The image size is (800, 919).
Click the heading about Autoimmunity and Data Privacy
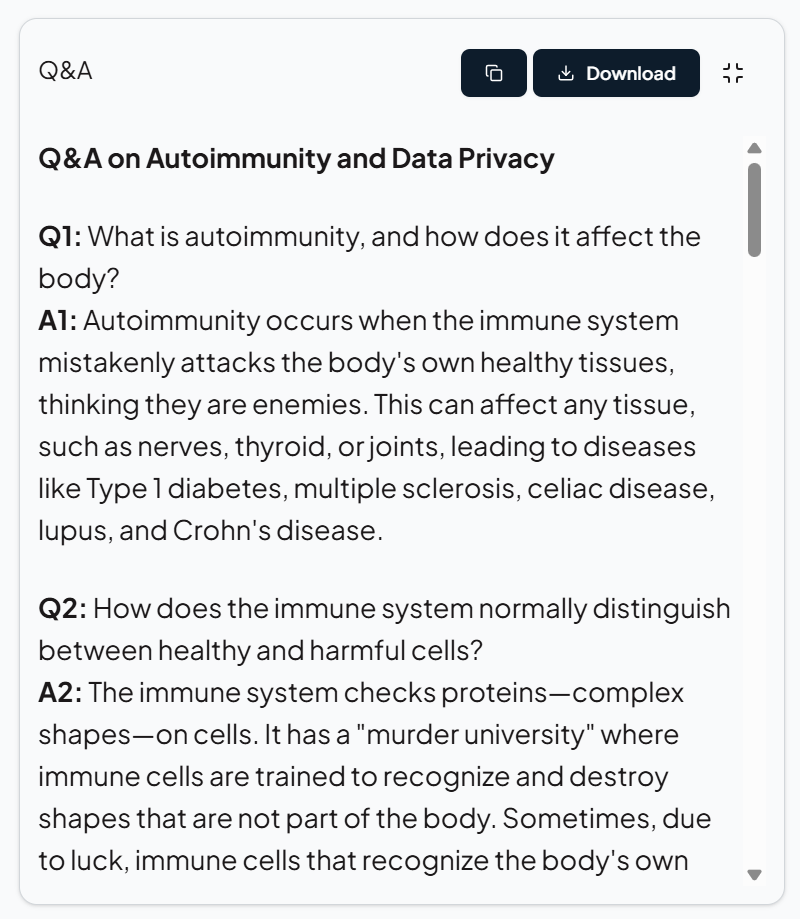coord(296,159)
